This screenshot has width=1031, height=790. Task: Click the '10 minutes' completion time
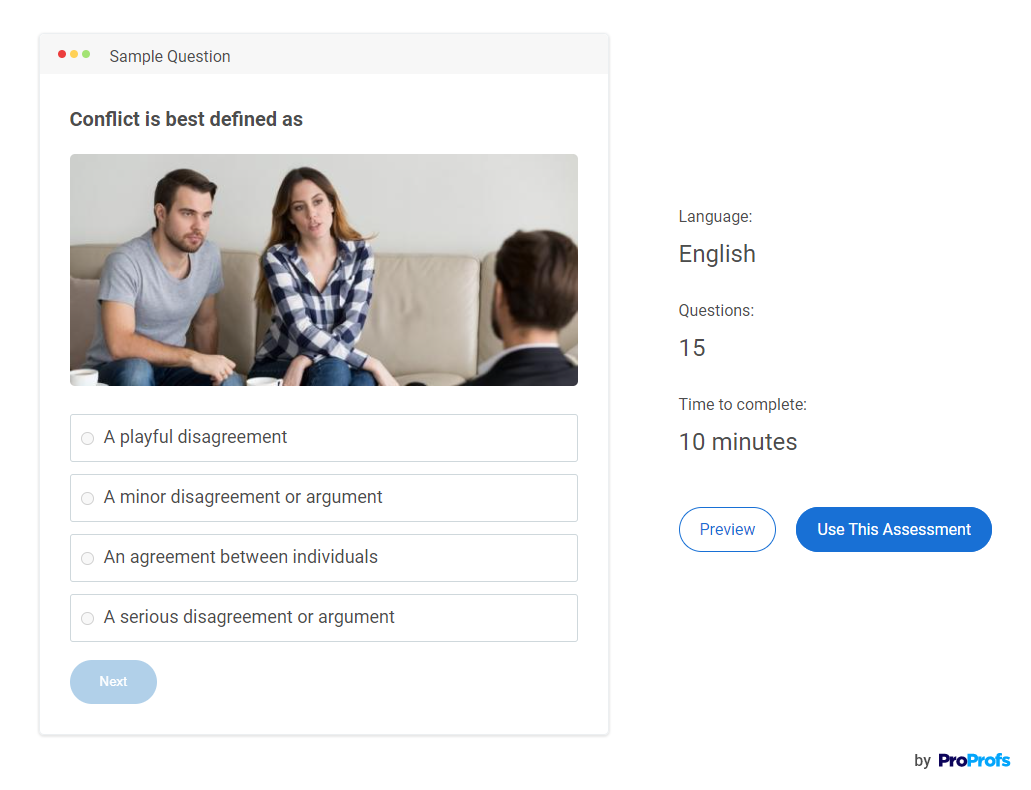737,442
